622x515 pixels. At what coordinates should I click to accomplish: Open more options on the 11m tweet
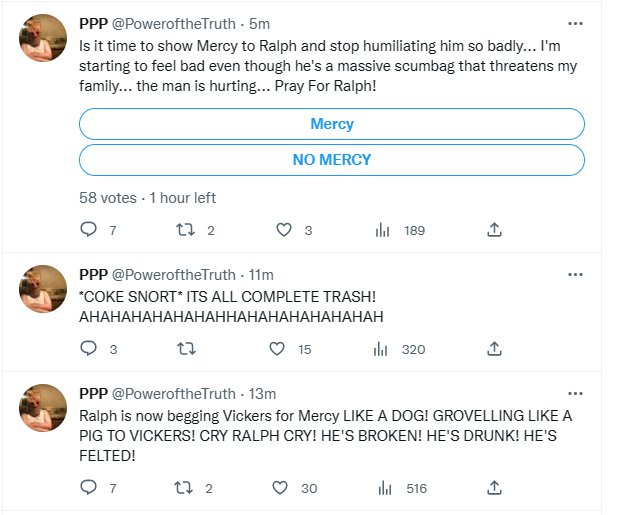click(x=575, y=274)
